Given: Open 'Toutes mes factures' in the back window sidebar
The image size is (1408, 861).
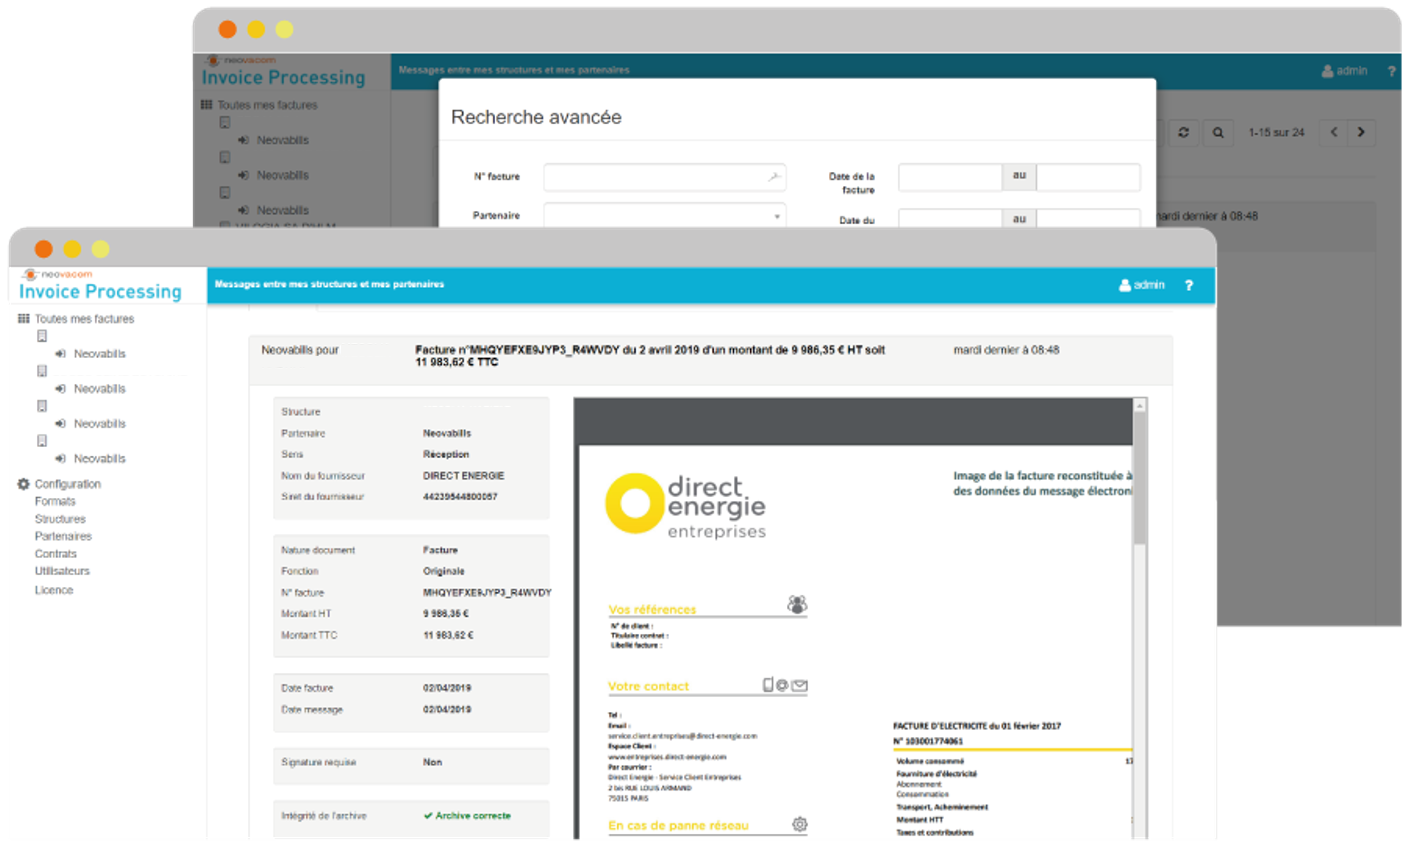Looking at the screenshot, I should [x=267, y=105].
